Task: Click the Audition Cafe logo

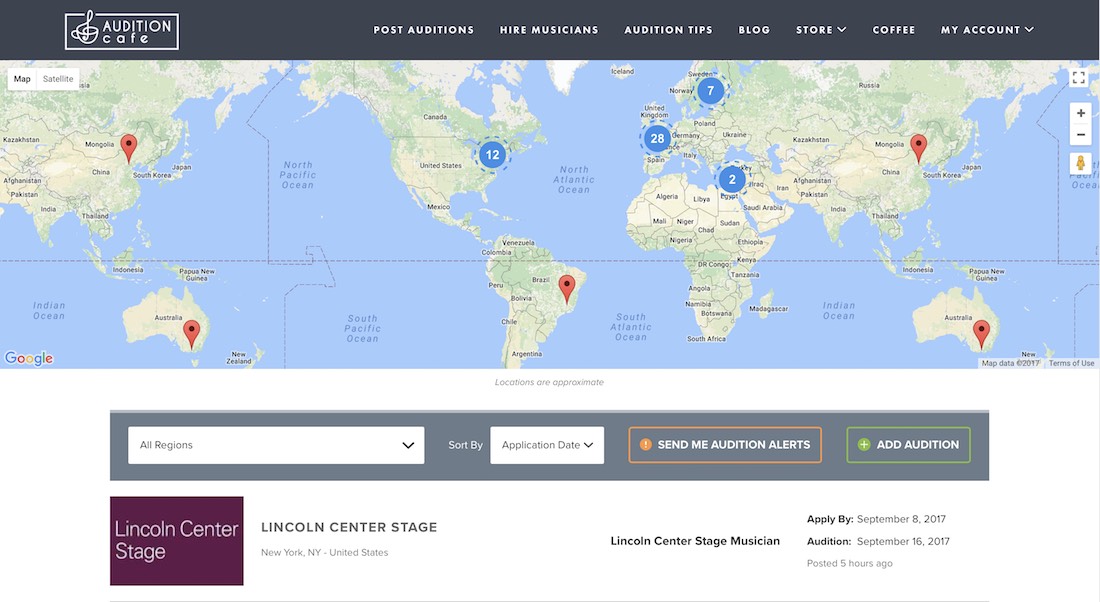Action: click(x=122, y=30)
